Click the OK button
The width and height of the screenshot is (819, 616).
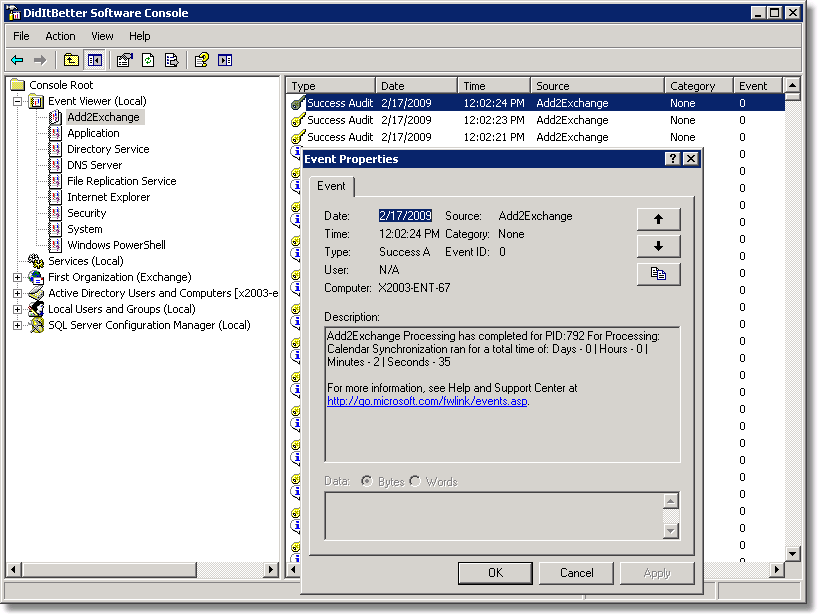[x=495, y=573]
